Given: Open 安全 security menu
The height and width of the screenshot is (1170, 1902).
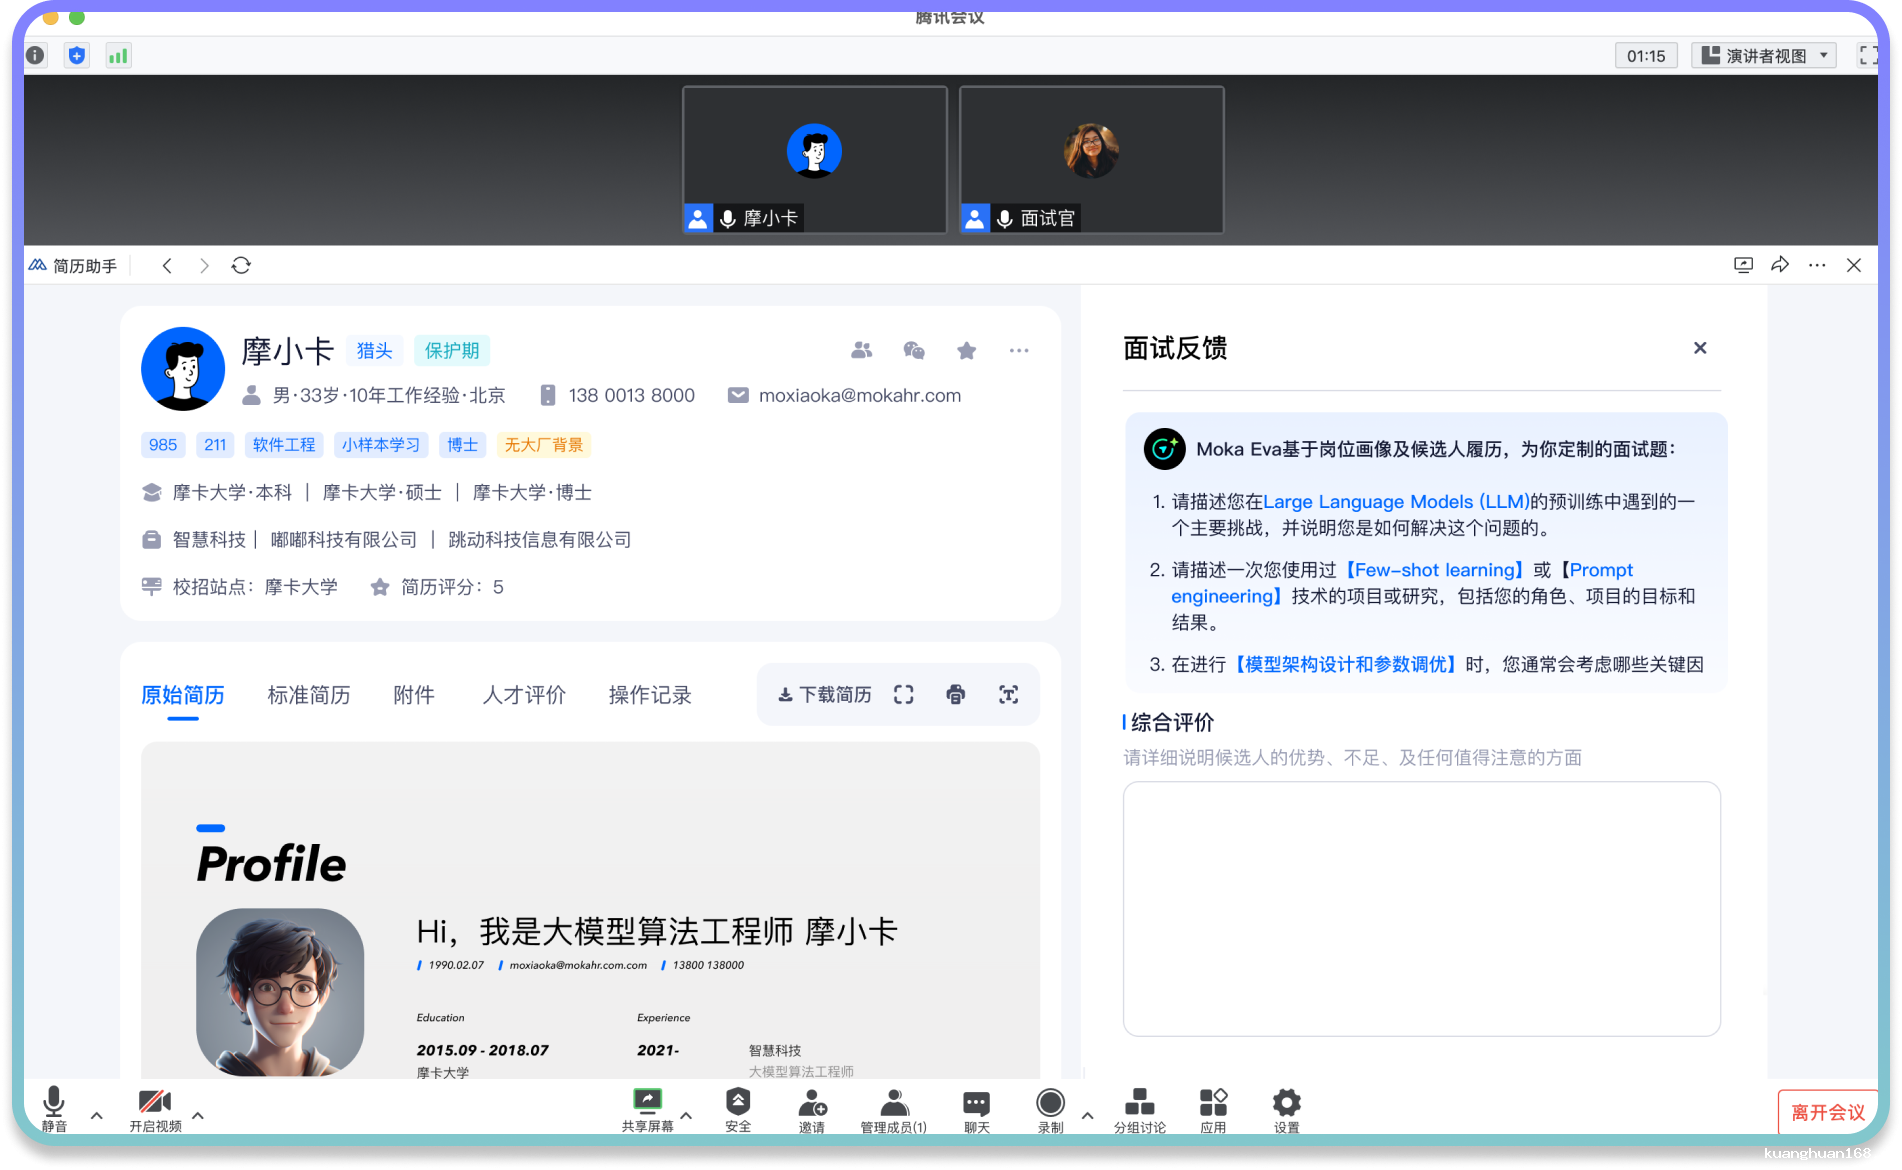Looking at the screenshot, I should [738, 1110].
